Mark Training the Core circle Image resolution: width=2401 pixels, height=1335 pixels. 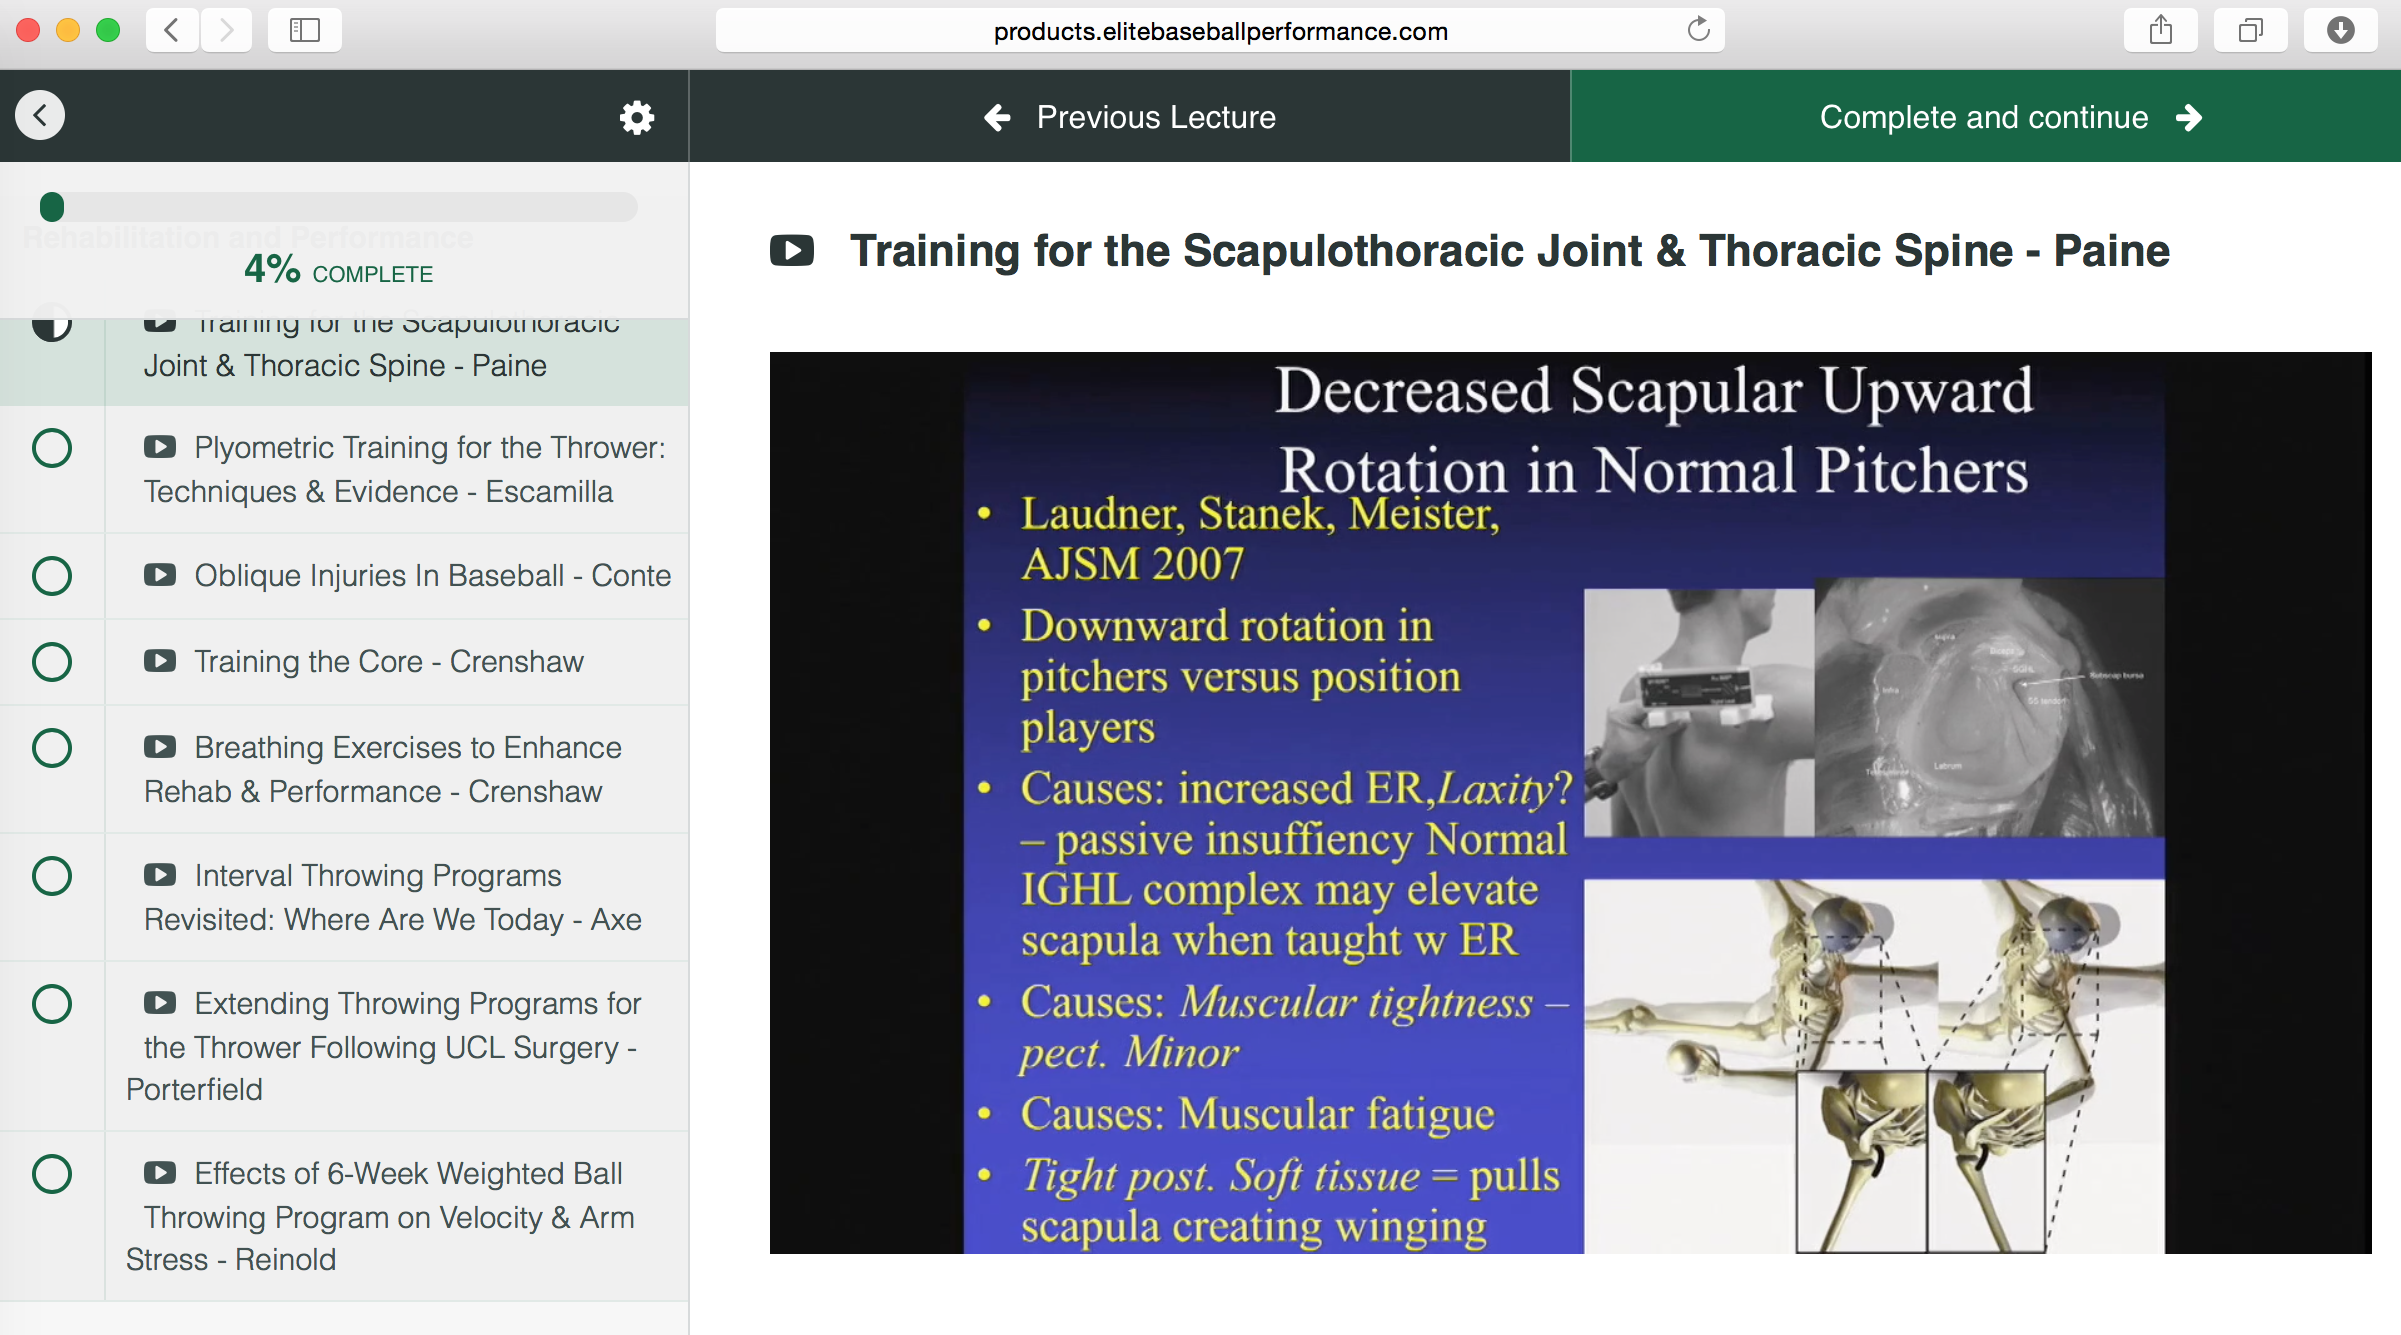click(x=52, y=662)
